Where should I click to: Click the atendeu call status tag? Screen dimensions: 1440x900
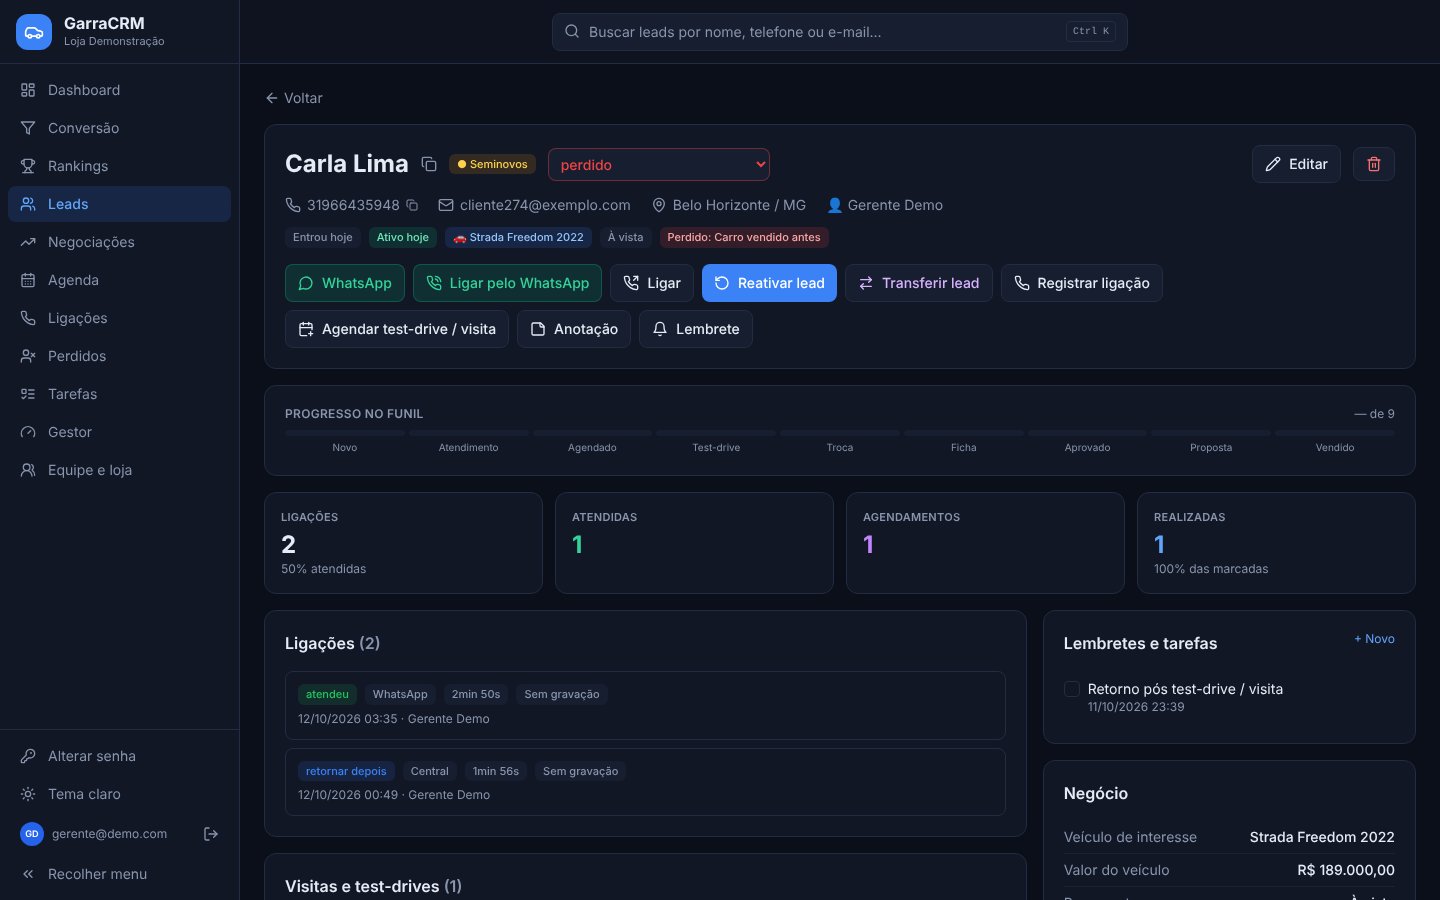pos(327,694)
